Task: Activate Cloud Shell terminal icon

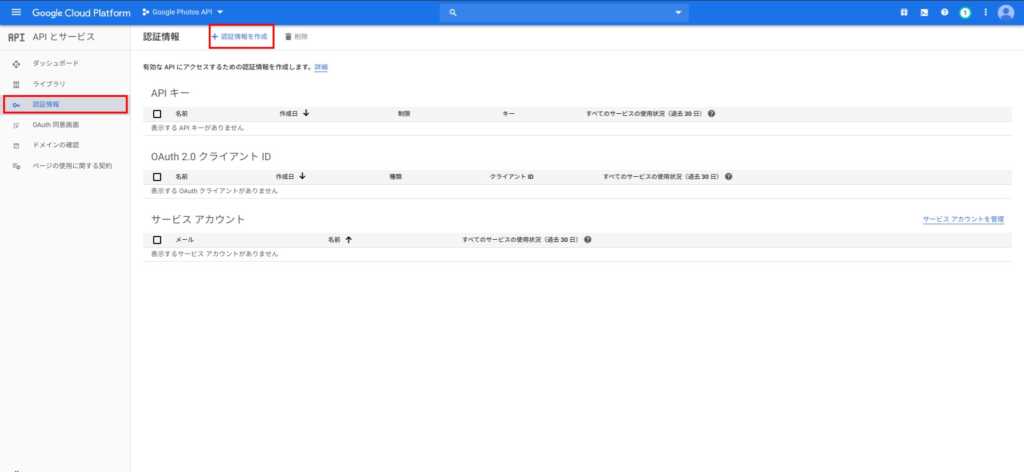Action: click(924, 12)
